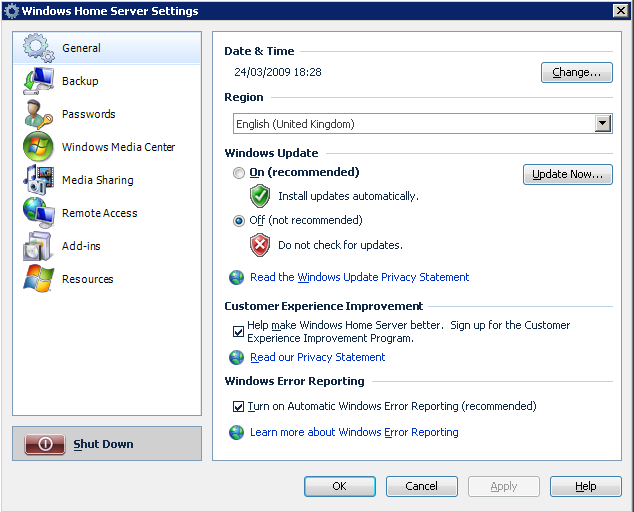Click the Update Now... button

pos(568,174)
